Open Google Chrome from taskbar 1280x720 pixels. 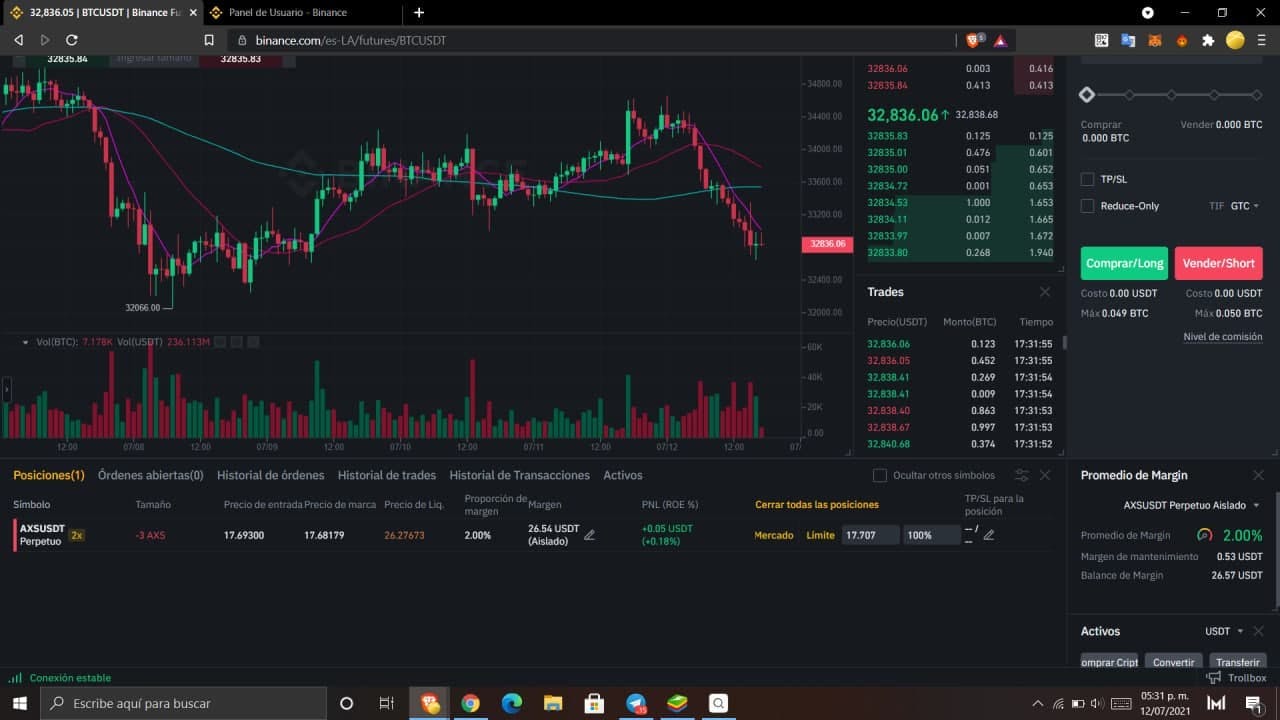(x=470, y=703)
